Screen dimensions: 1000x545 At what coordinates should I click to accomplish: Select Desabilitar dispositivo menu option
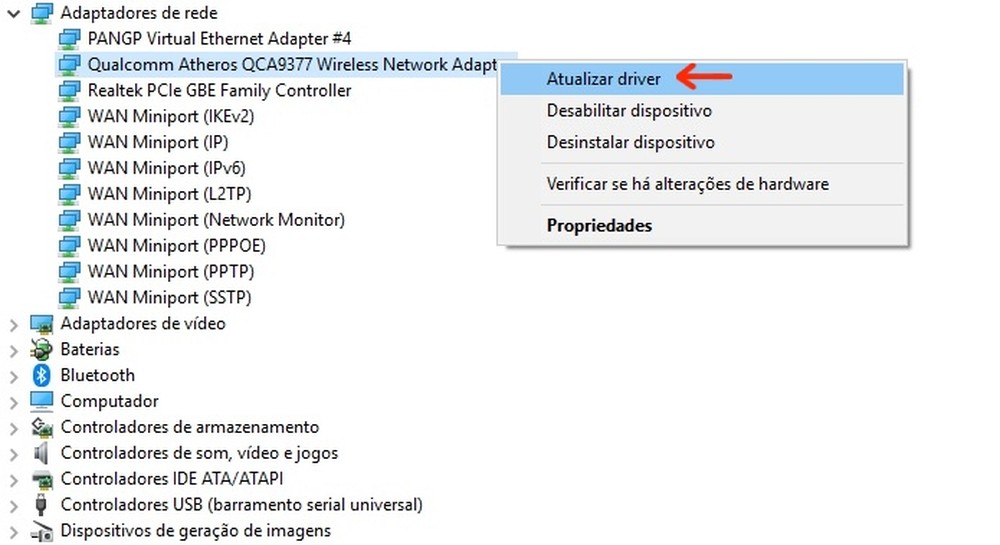629,110
